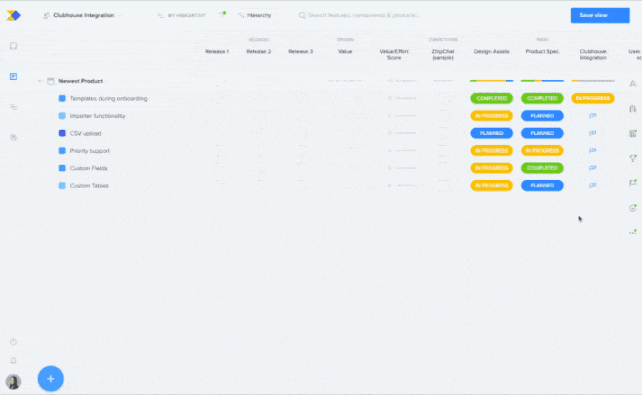The height and width of the screenshot is (395, 642).
Task: Select the Release 3 column header
Action: (301, 52)
